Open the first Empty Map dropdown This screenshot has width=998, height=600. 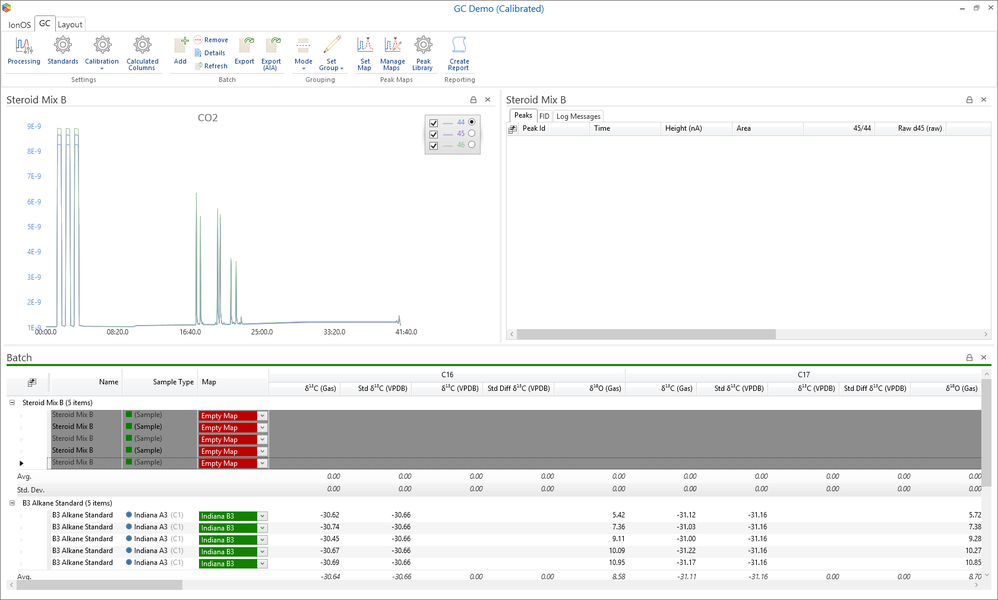[x=262, y=415]
